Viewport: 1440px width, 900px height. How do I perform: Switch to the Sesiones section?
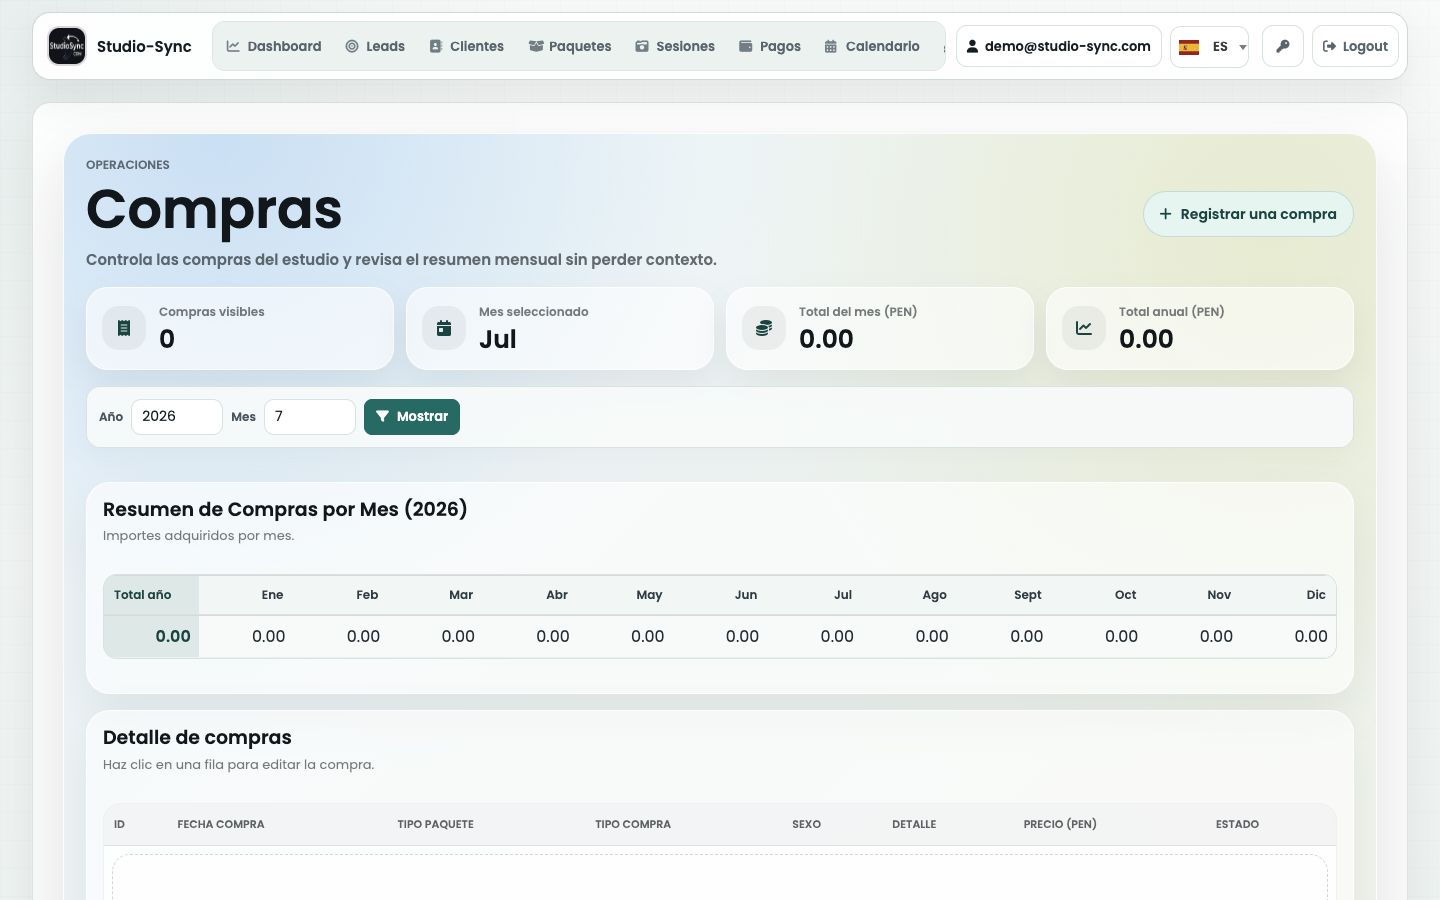point(675,46)
